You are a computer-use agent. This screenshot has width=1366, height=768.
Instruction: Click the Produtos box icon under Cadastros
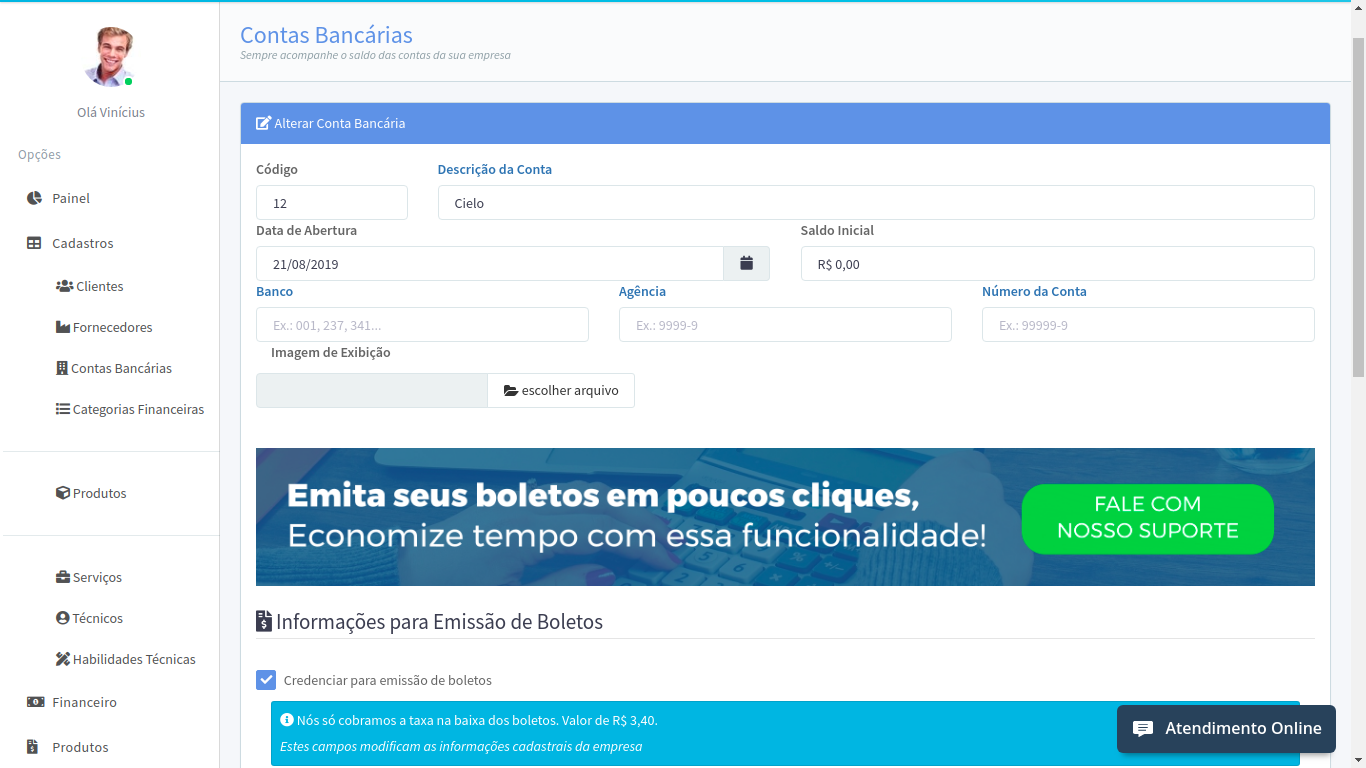pyautogui.click(x=63, y=493)
